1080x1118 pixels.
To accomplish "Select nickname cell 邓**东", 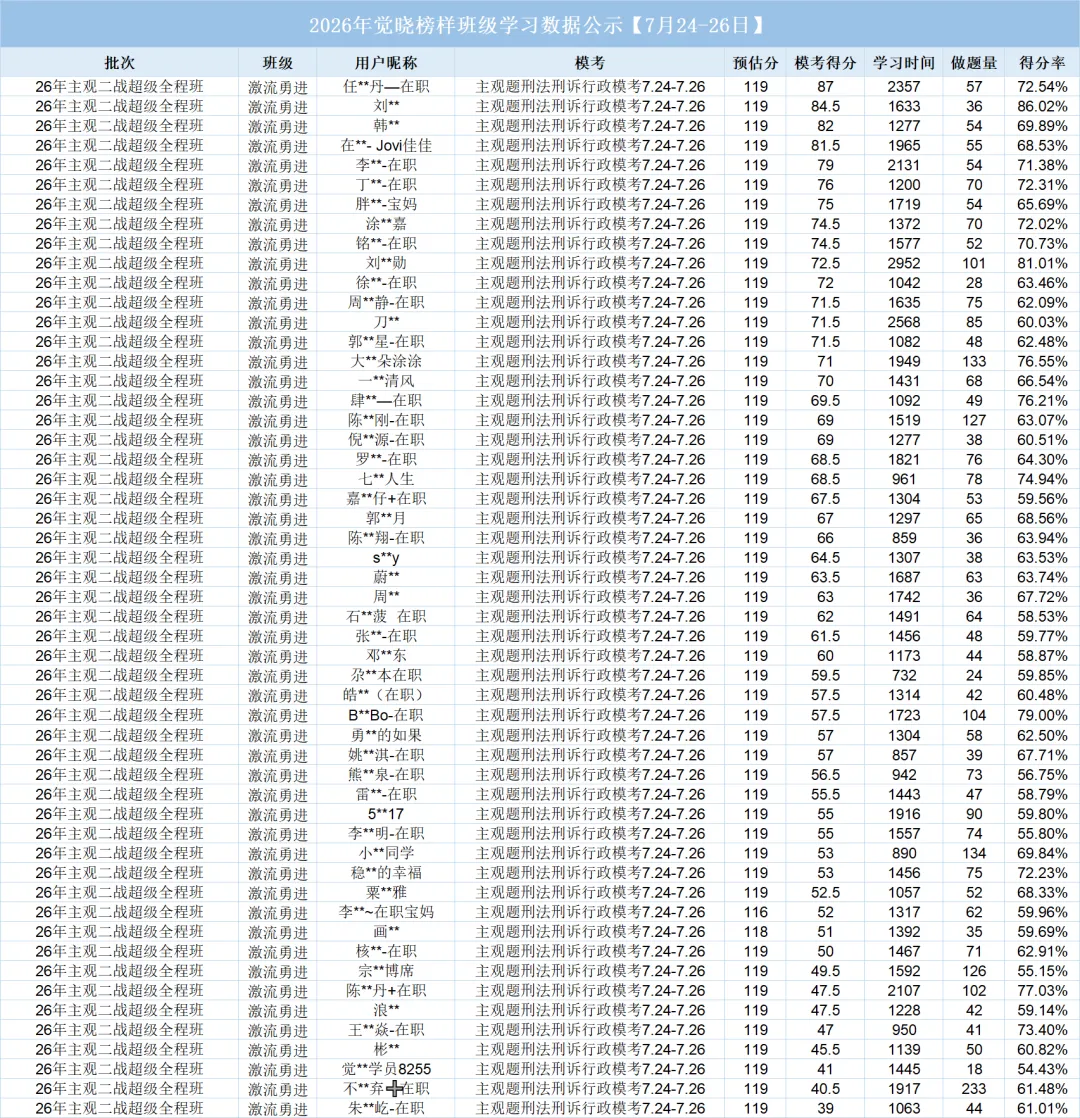I will coord(386,655).
